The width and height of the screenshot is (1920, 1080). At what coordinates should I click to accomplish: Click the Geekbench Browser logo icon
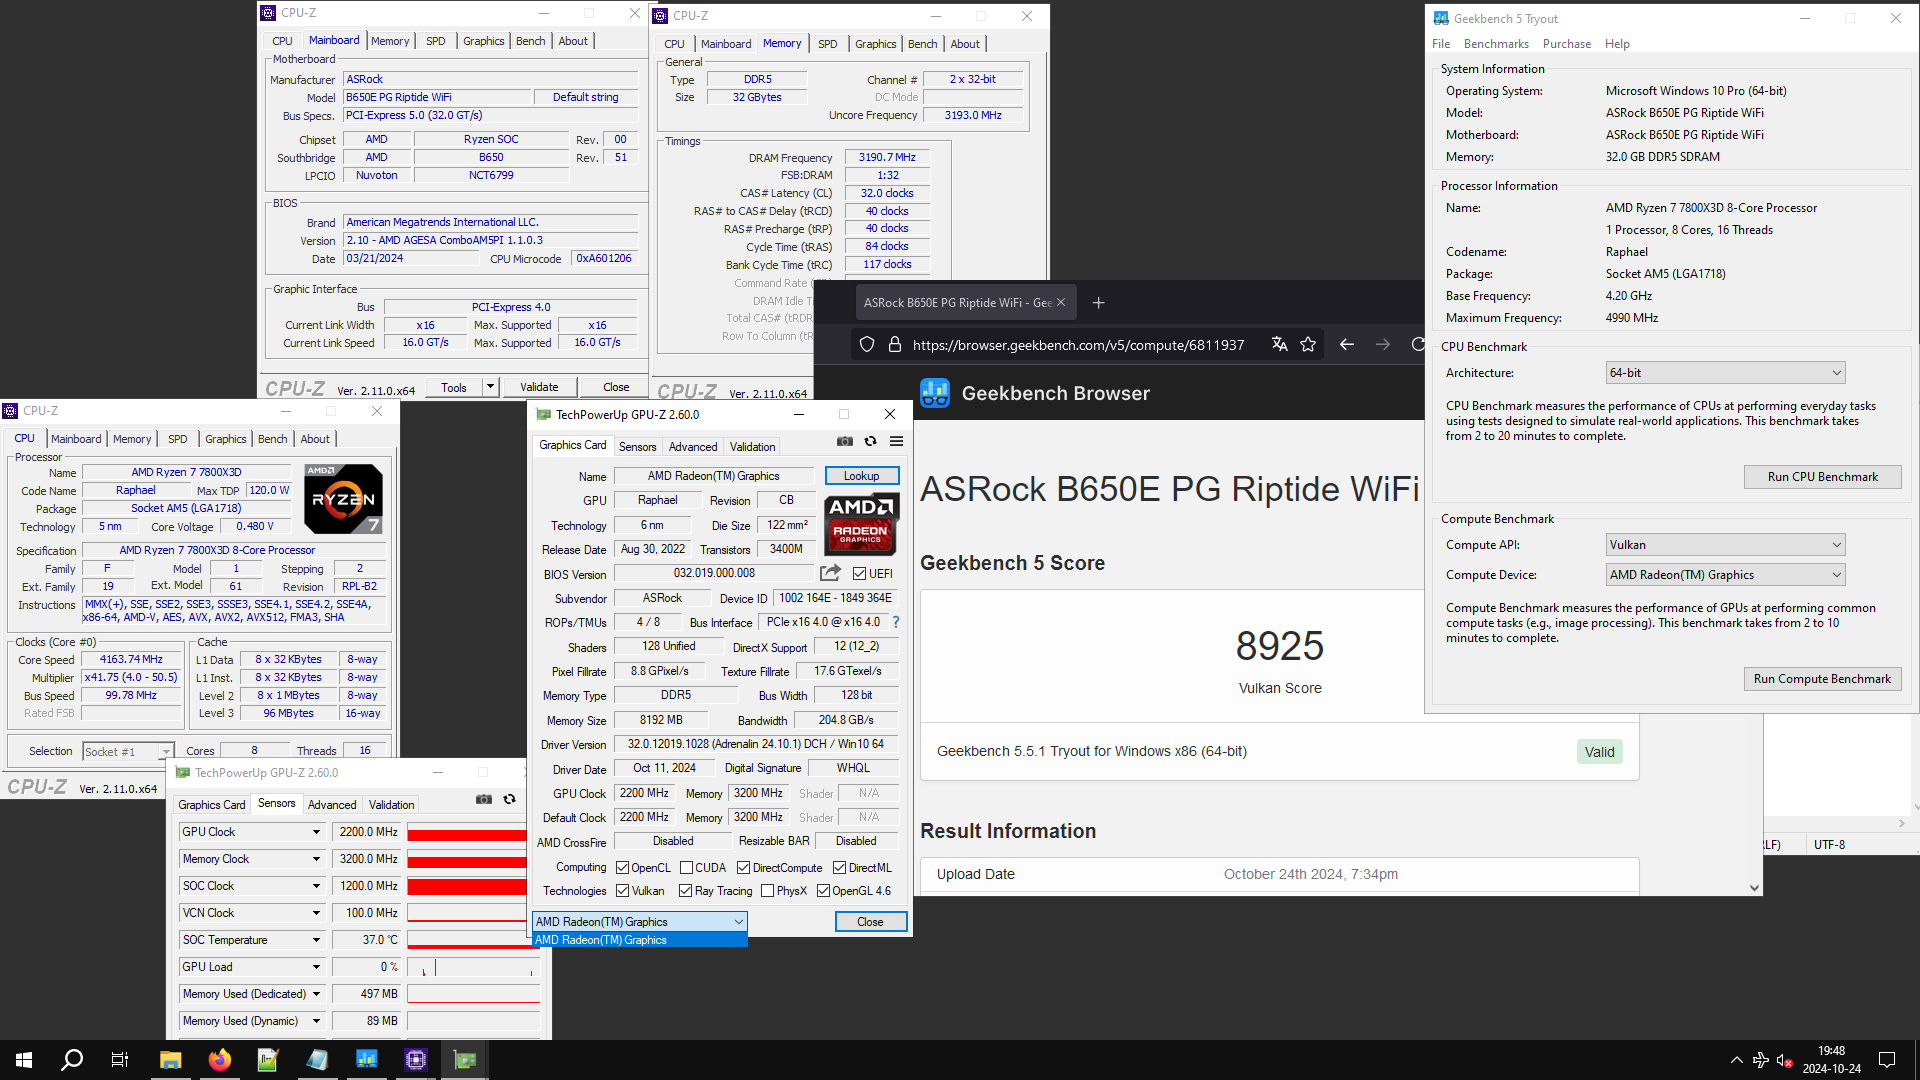(x=935, y=393)
